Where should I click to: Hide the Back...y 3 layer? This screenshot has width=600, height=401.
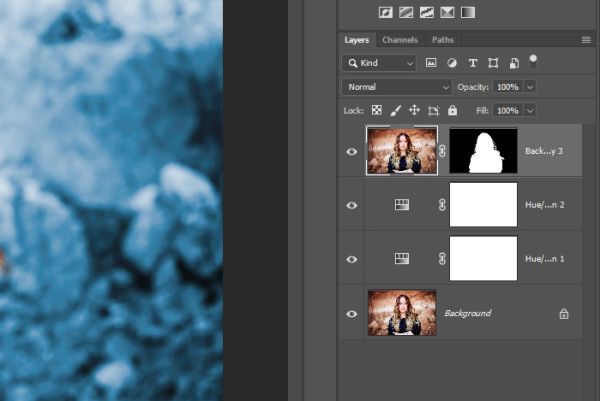(352, 152)
